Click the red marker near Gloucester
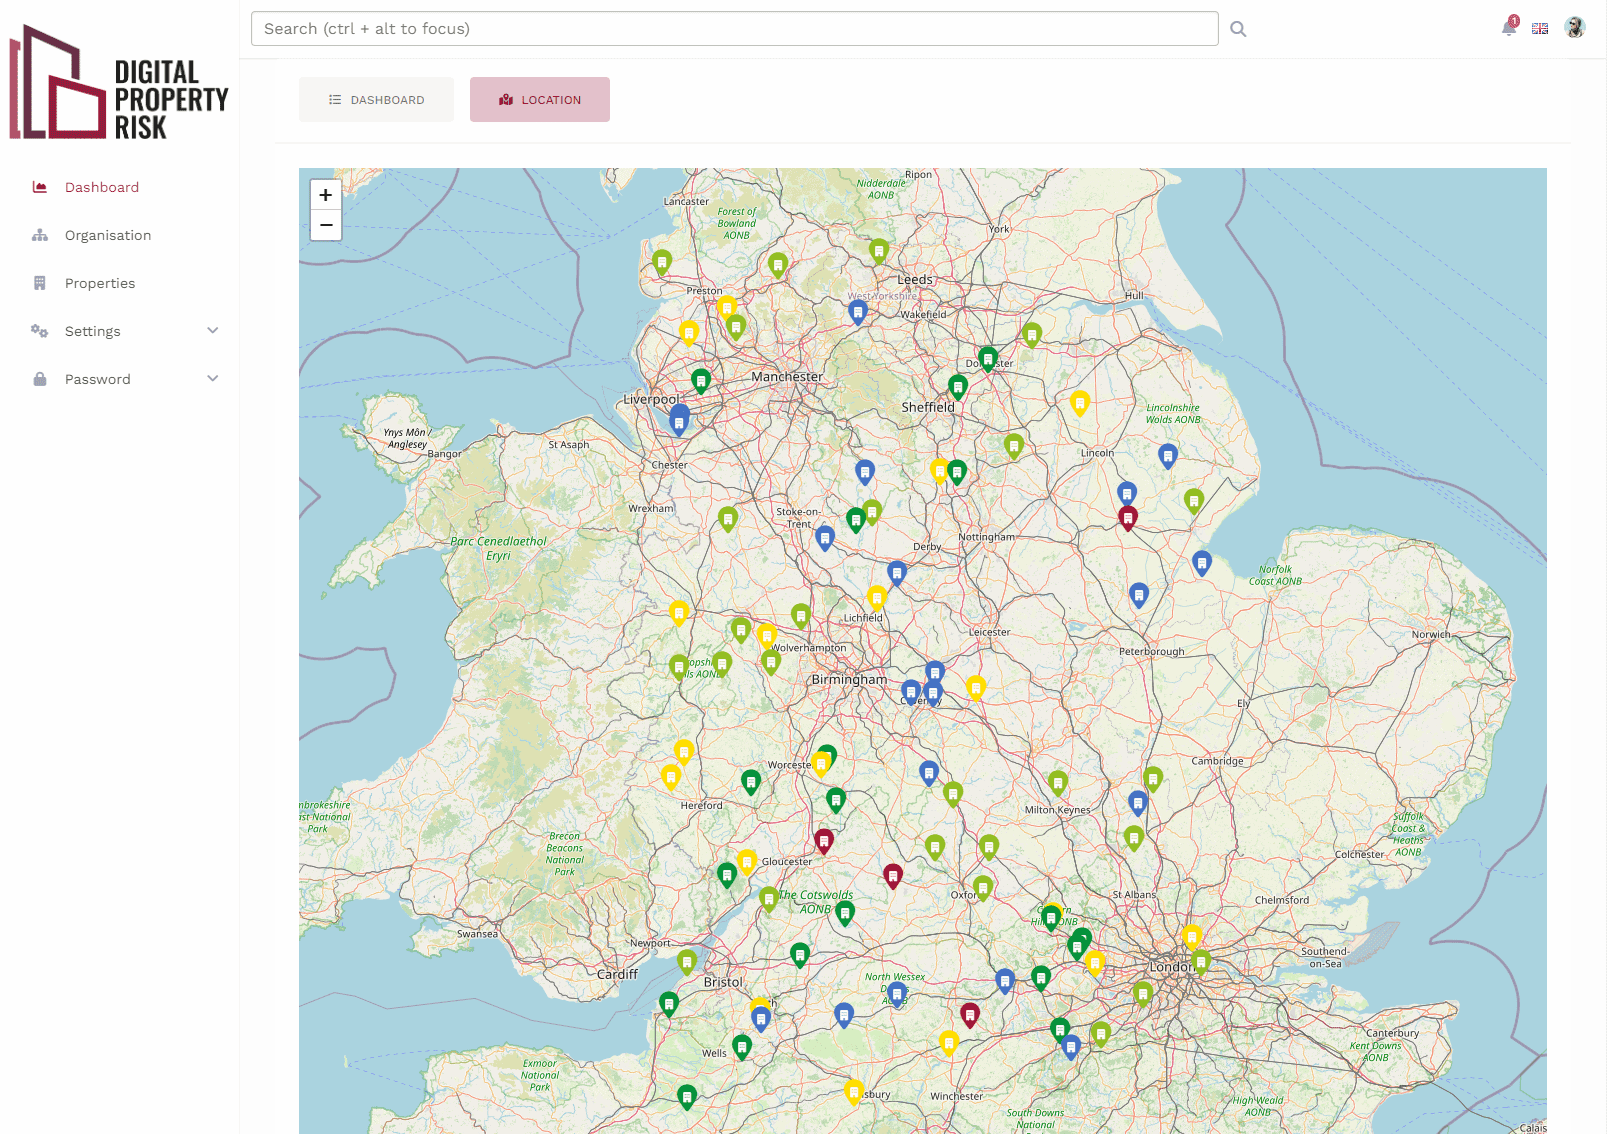The width and height of the screenshot is (1607, 1134). [x=824, y=841]
